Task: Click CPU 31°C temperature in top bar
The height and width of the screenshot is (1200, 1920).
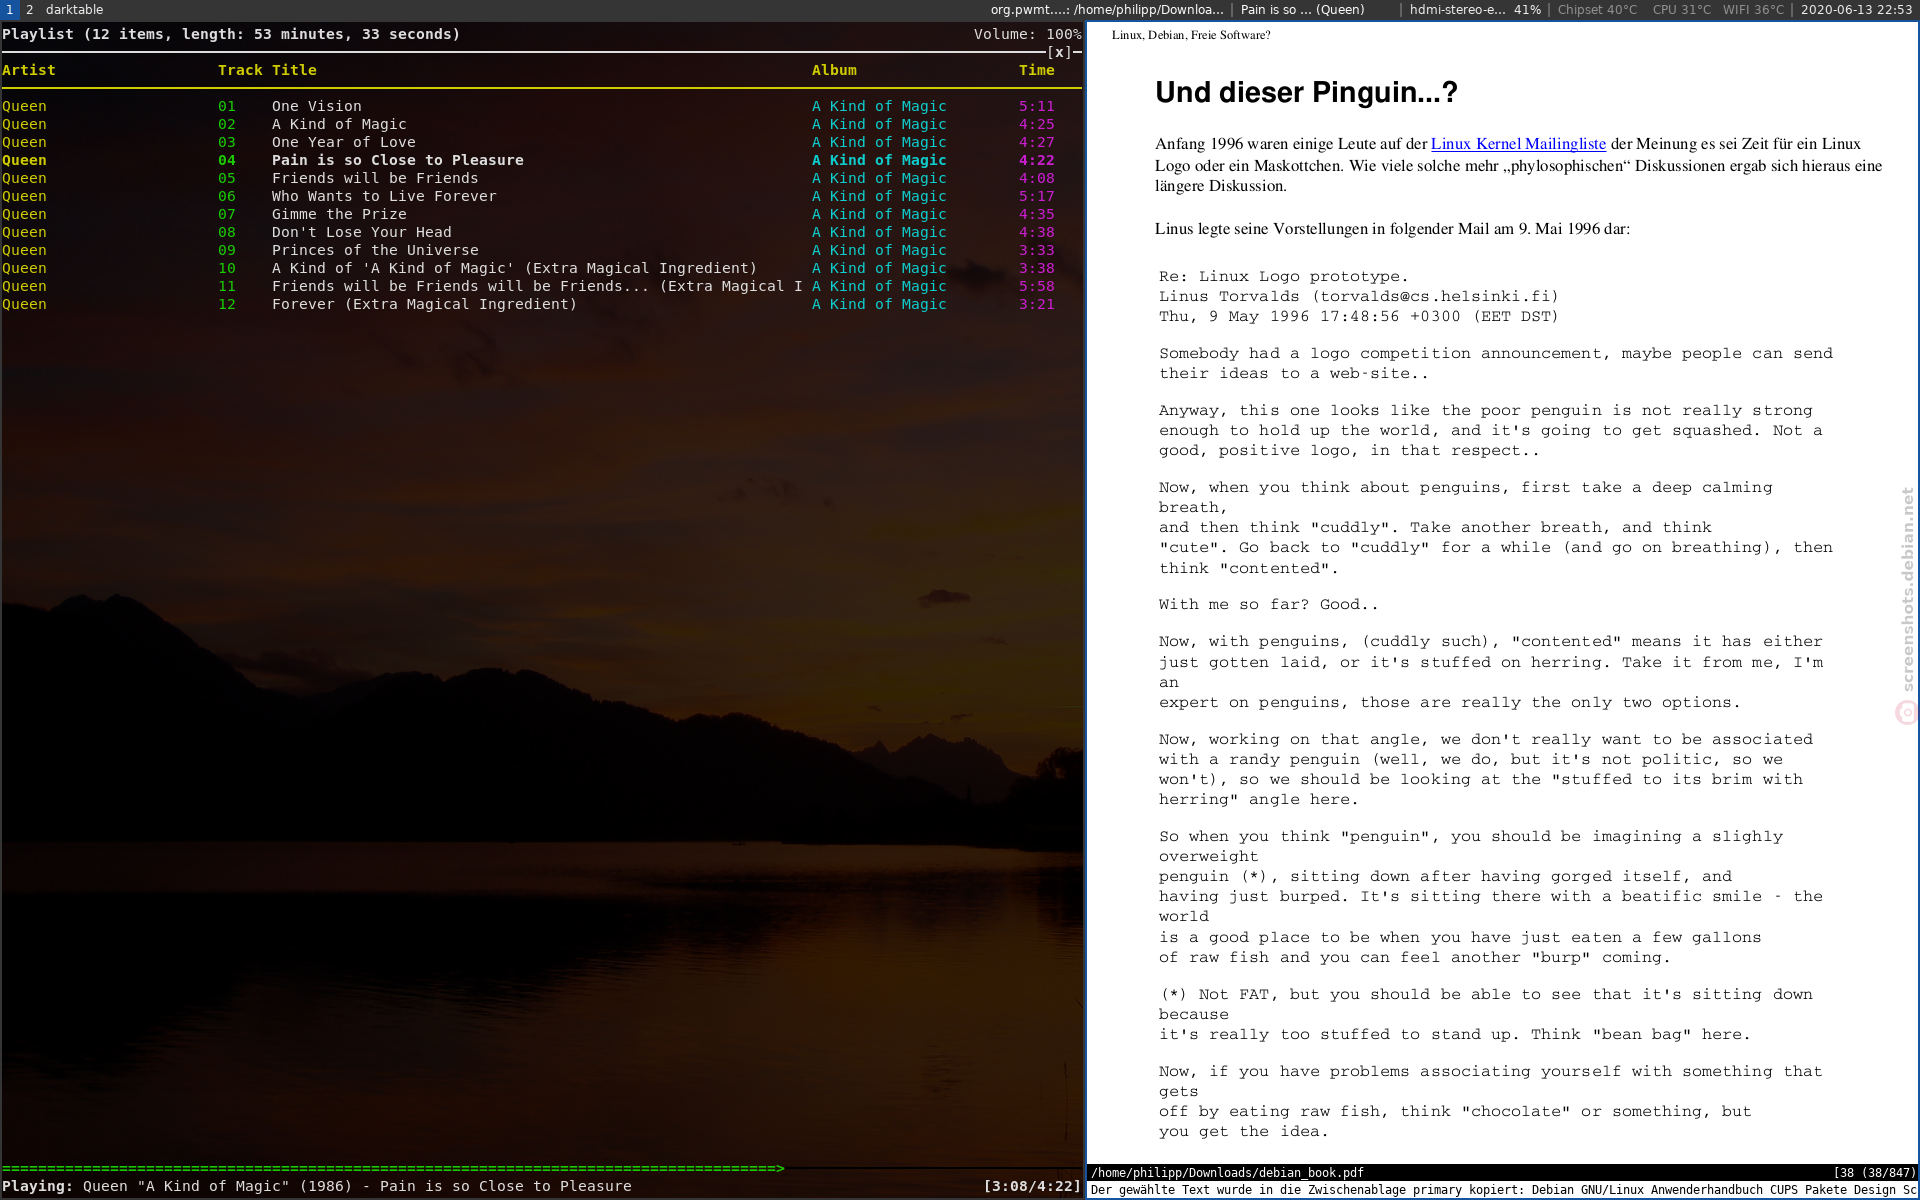Action: 1681,9
